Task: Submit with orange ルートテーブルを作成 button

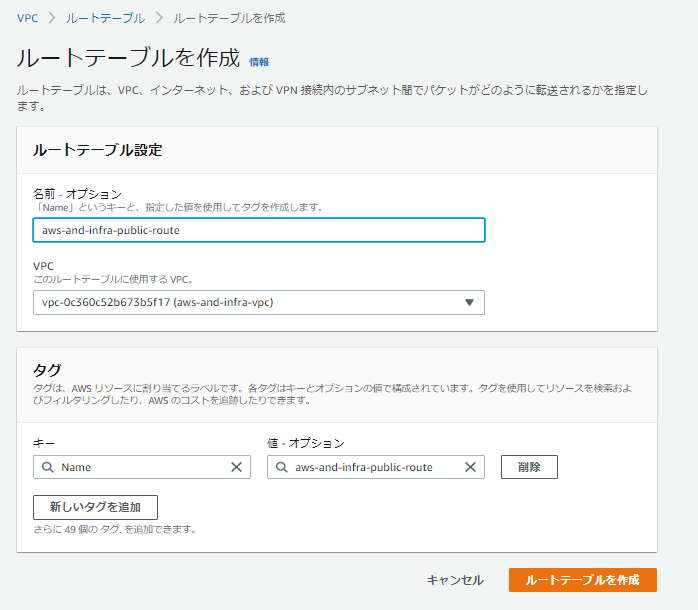Action: [x=582, y=580]
